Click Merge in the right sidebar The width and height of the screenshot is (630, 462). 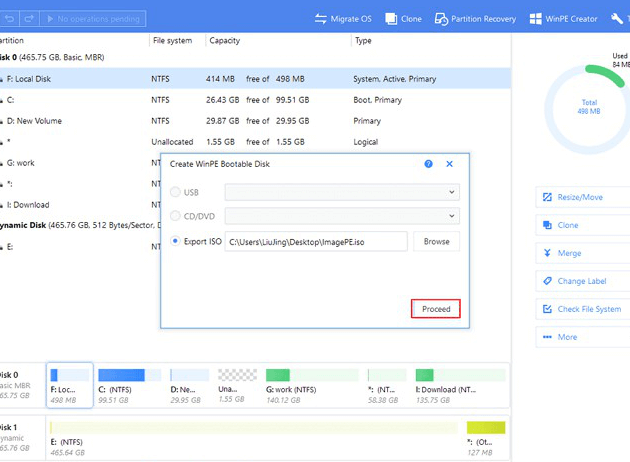coord(568,253)
